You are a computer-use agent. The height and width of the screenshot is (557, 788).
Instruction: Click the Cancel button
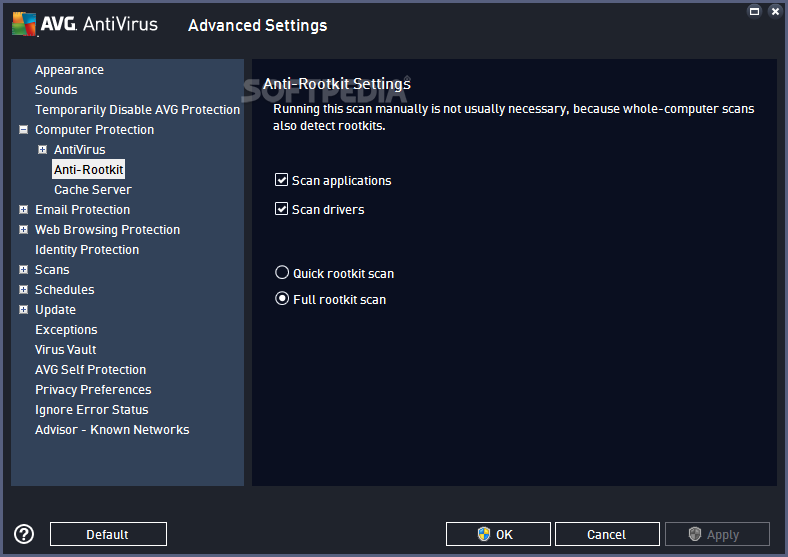pos(607,534)
